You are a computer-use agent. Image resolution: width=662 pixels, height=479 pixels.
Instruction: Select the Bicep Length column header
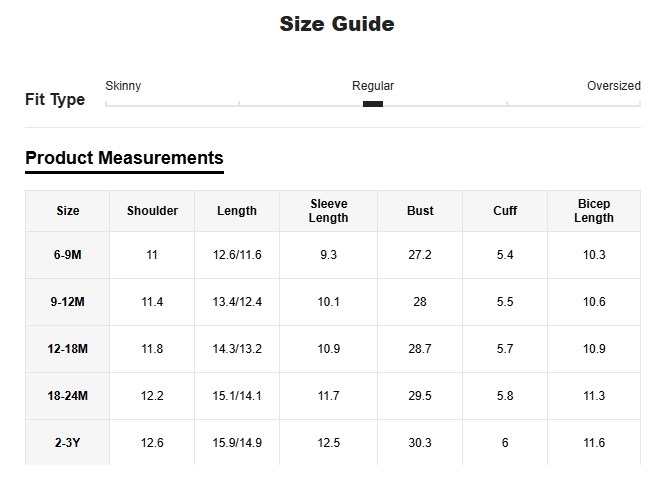tap(594, 211)
